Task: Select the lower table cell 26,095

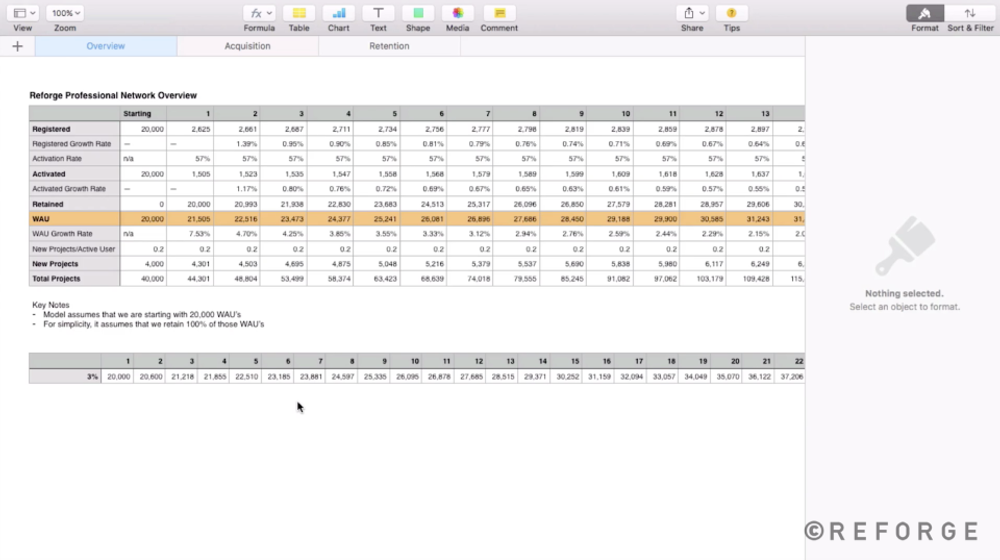Action: 405,376
